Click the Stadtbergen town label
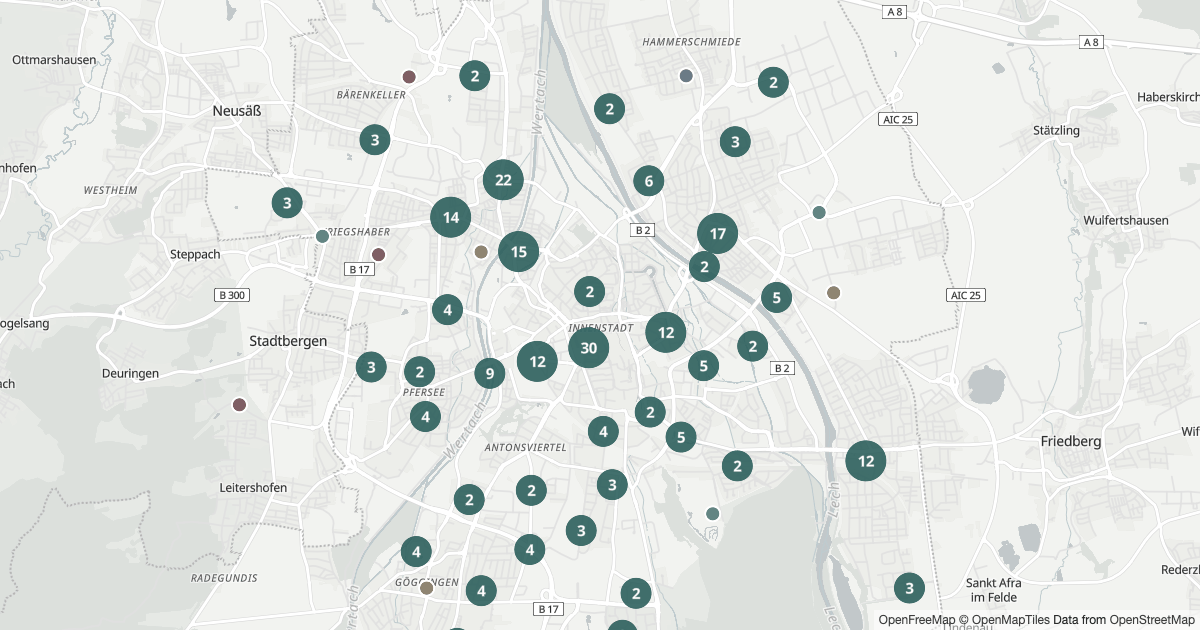1200x630 pixels. (288, 341)
